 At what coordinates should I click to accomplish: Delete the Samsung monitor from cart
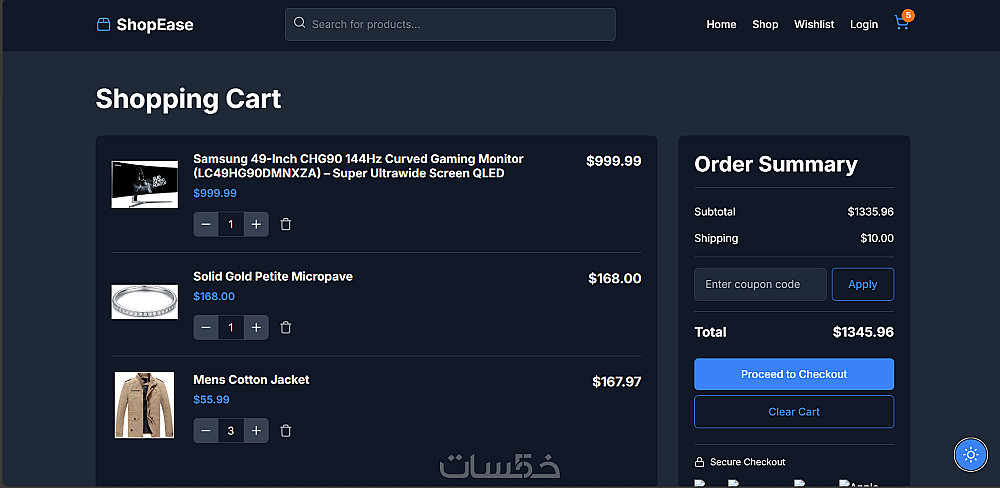[x=286, y=225]
